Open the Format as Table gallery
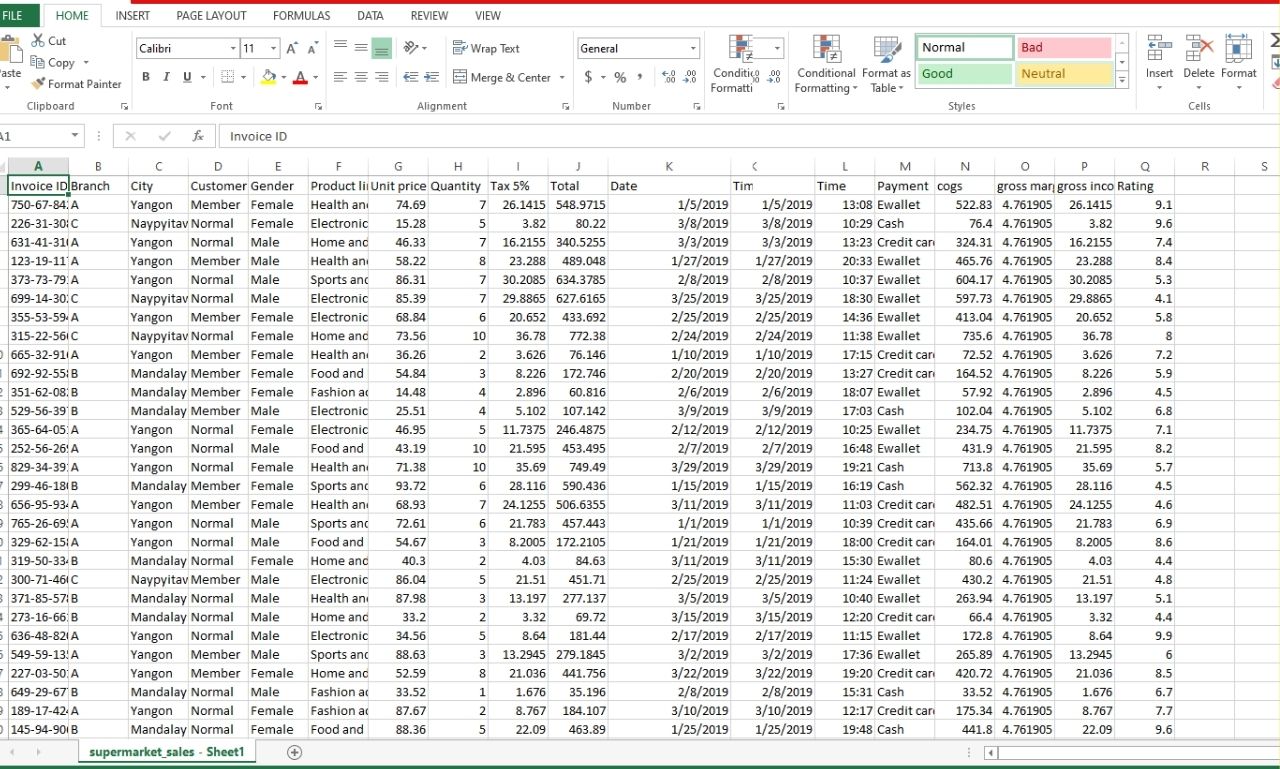Image resolution: width=1280 pixels, height=769 pixels. click(x=886, y=66)
